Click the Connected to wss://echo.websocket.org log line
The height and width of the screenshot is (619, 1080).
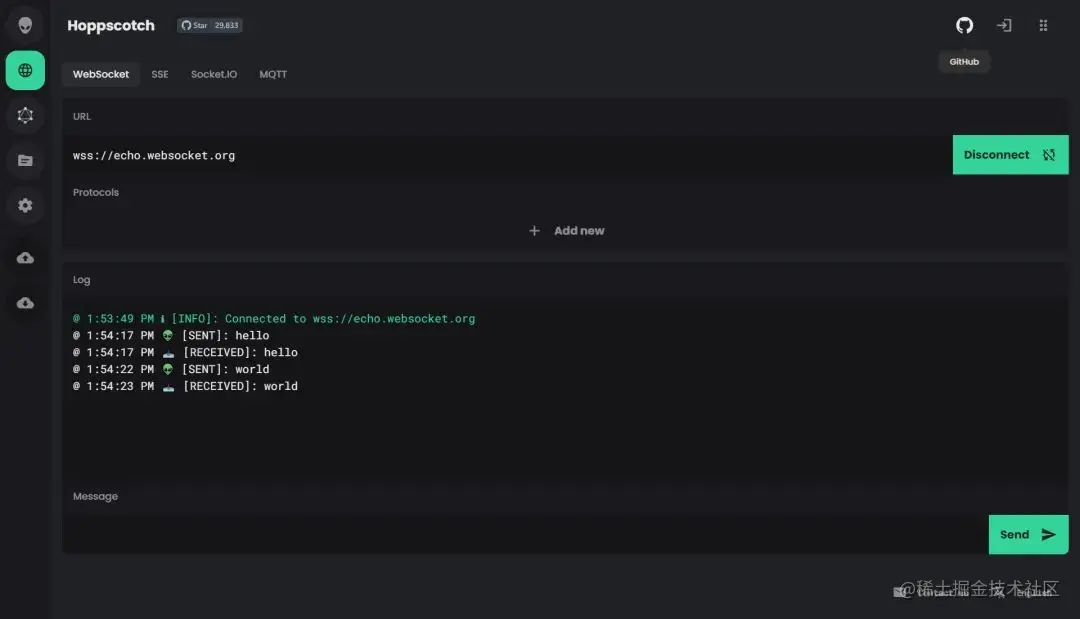click(x=274, y=319)
